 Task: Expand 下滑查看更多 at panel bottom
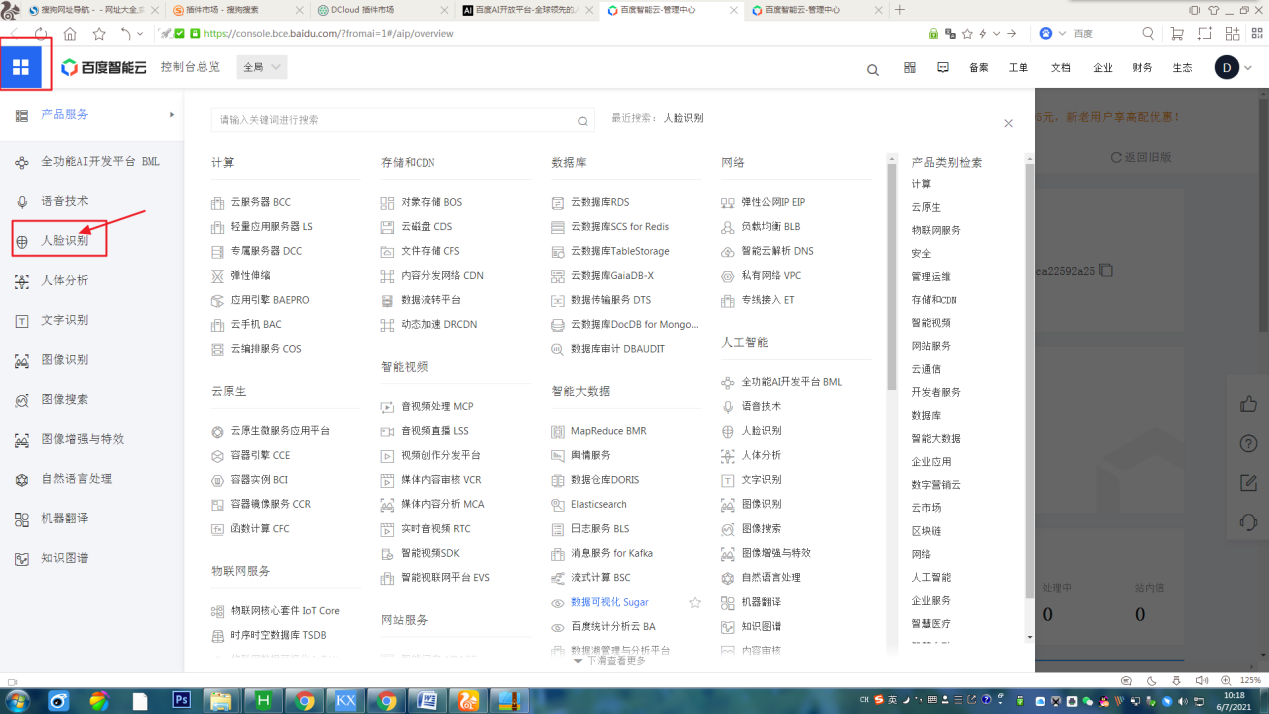pyautogui.click(x=609, y=661)
